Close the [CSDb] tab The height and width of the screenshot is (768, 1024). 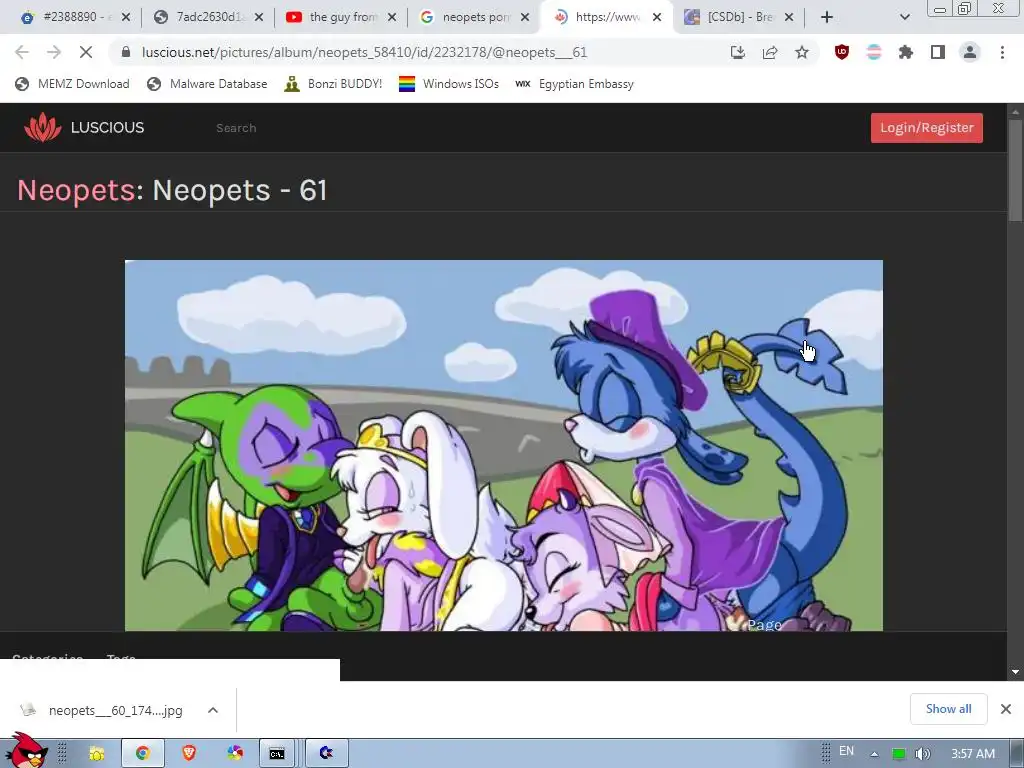(789, 17)
